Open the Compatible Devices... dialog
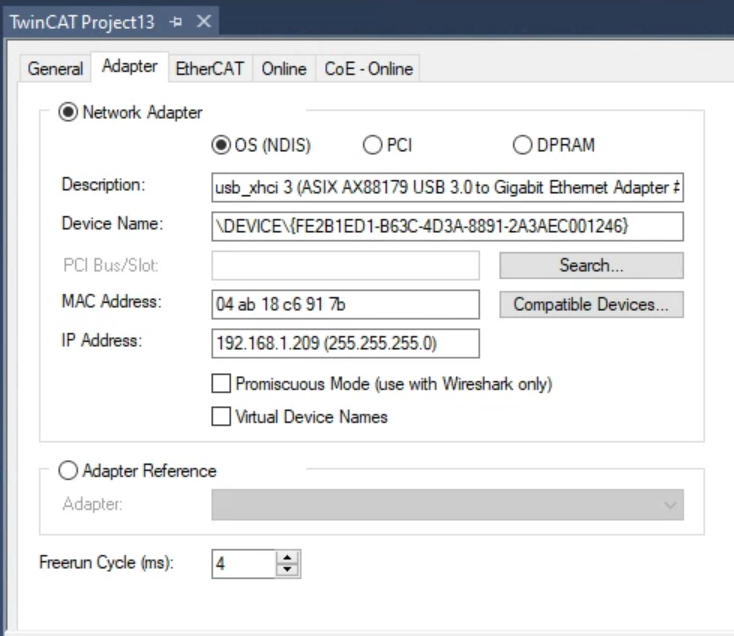 591,305
